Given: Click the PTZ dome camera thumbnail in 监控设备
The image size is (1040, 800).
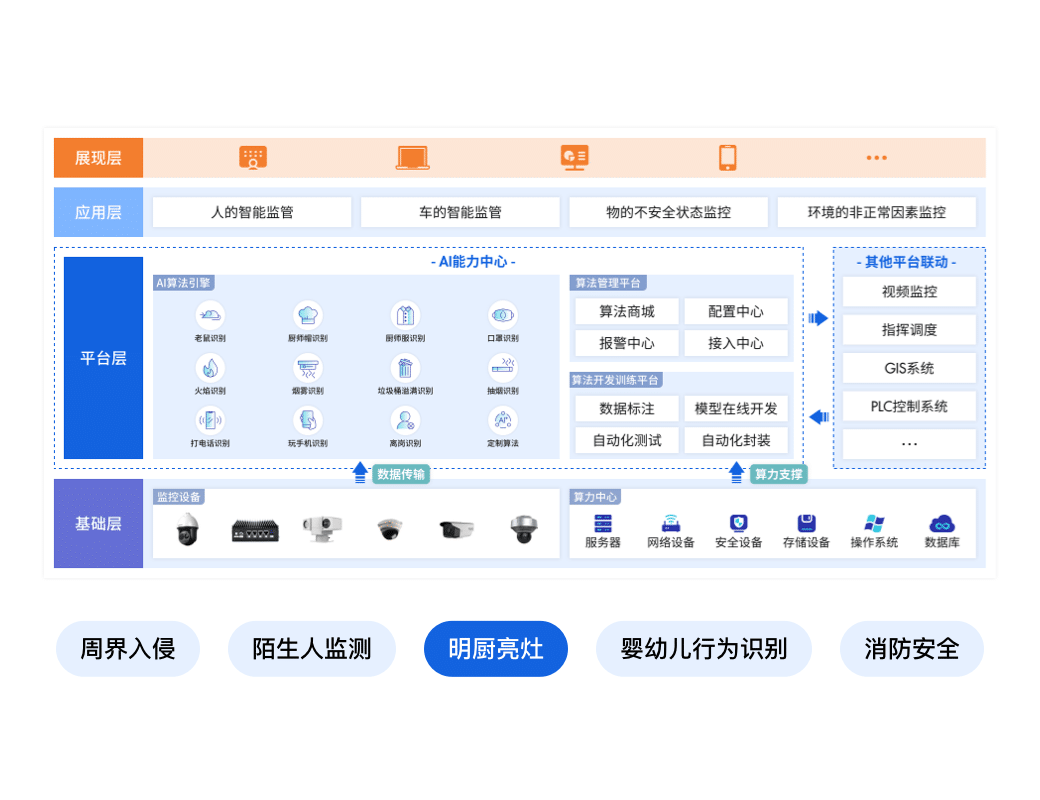Looking at the screenshot, I should click(x=187, y=529).
